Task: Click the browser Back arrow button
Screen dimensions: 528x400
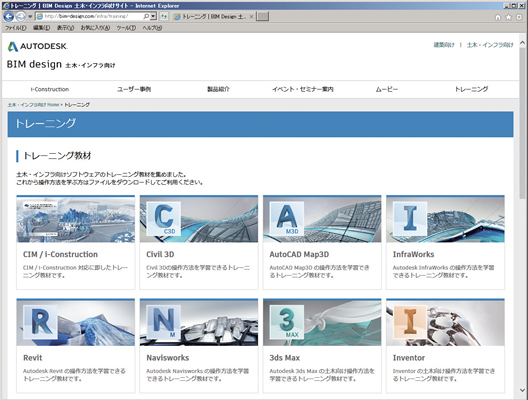Action: tap(9, 16)
